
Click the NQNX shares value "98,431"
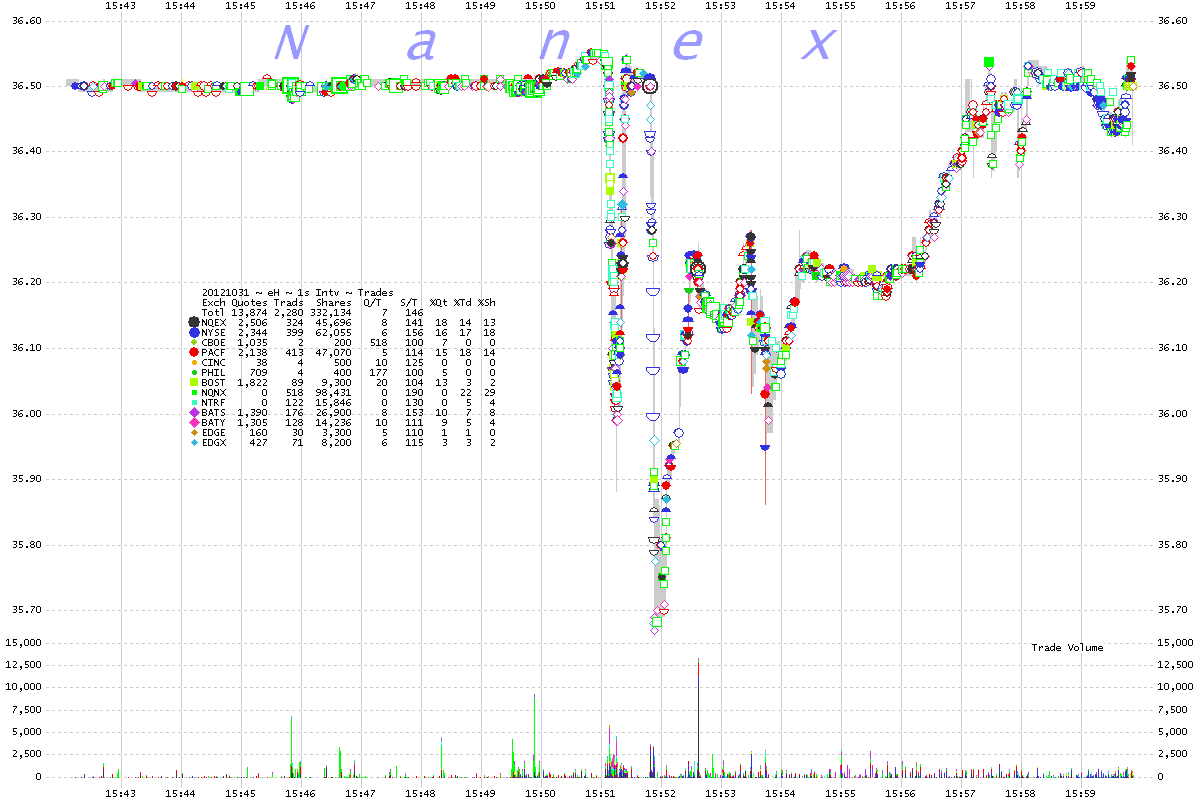coord(334,392)
